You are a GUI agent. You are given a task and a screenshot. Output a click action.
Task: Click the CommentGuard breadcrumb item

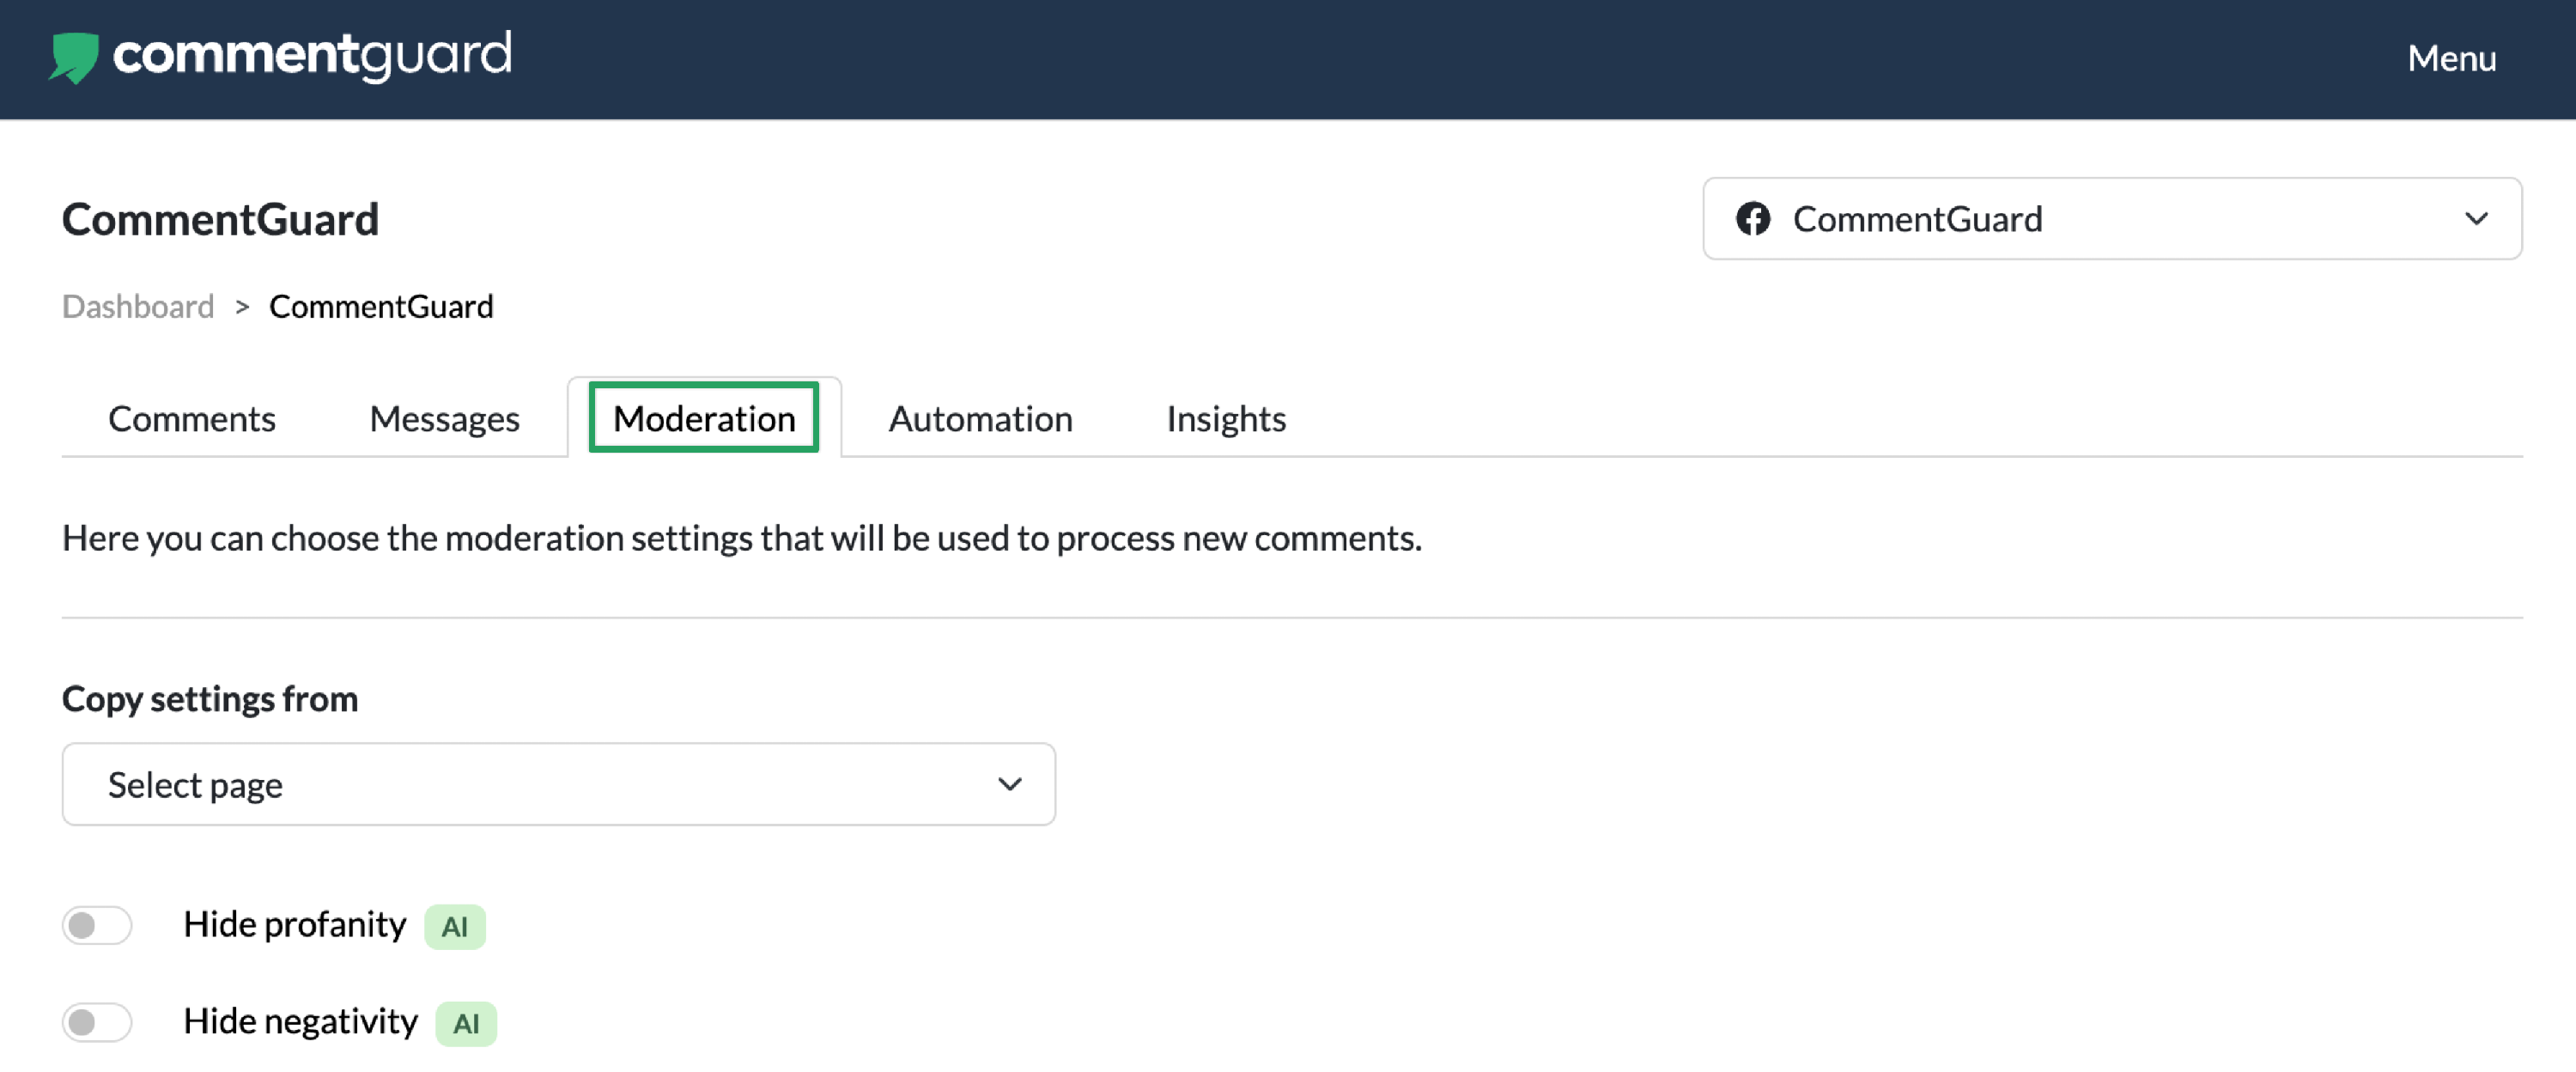(x=381, y=306)
